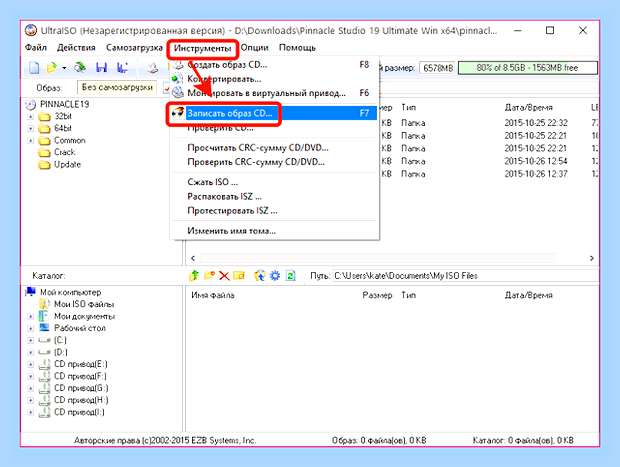620x467 pixels.
Task: Open the Помощь menu
Action: [x=297, y=48]
